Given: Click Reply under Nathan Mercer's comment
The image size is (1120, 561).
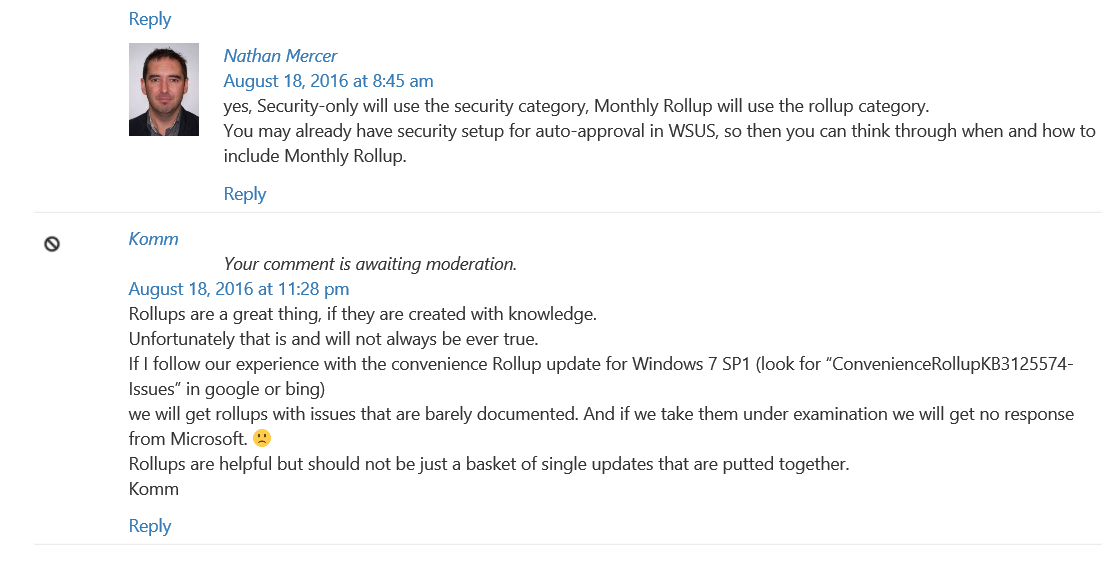Looking at the screenshot, I should pos(245,194).
